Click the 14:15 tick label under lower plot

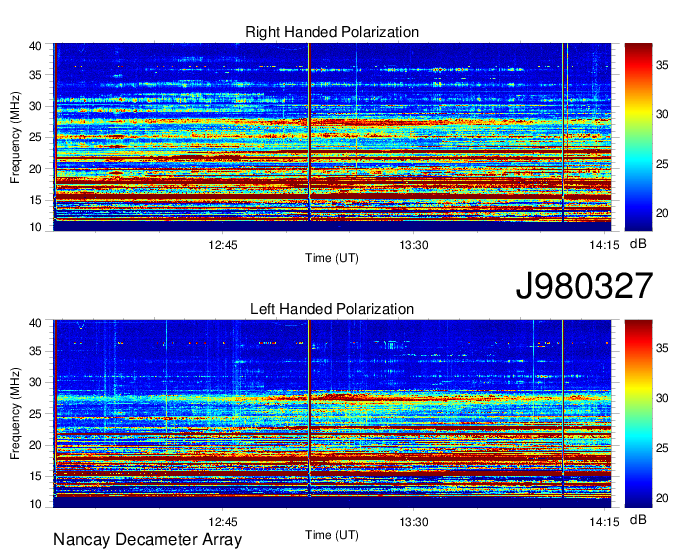[605, 522]
